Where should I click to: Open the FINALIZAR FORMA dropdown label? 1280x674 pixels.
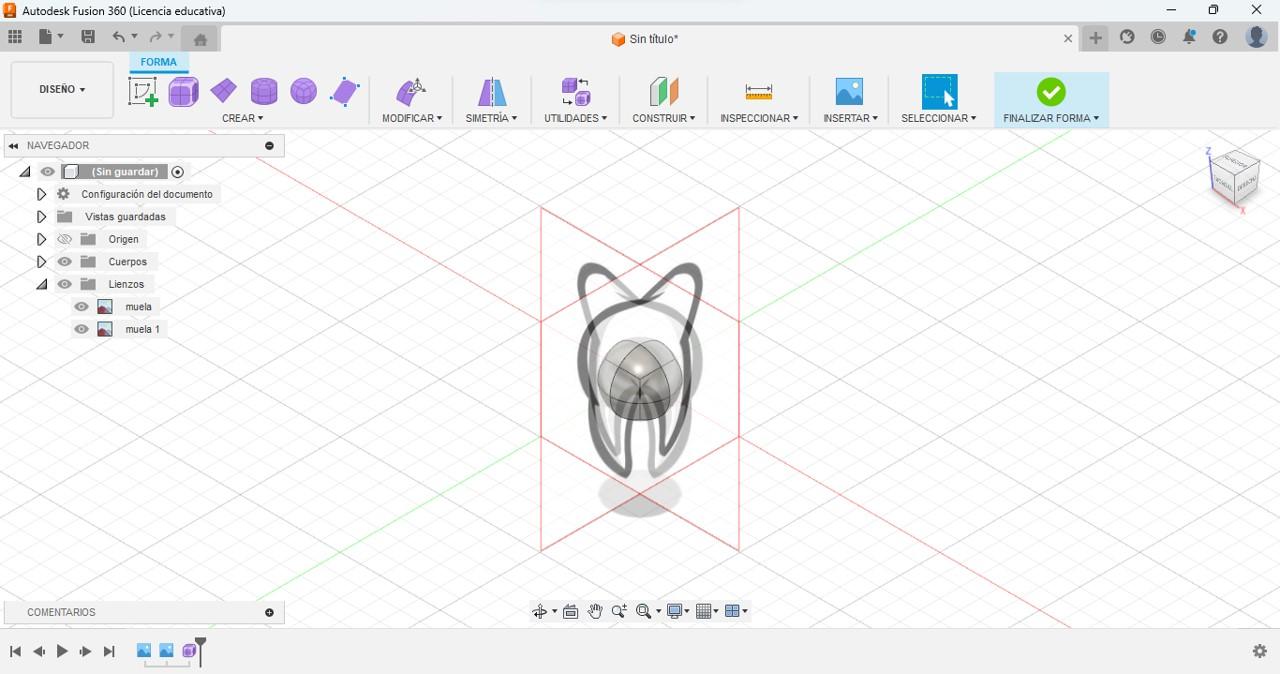[x=1051, y=118]
